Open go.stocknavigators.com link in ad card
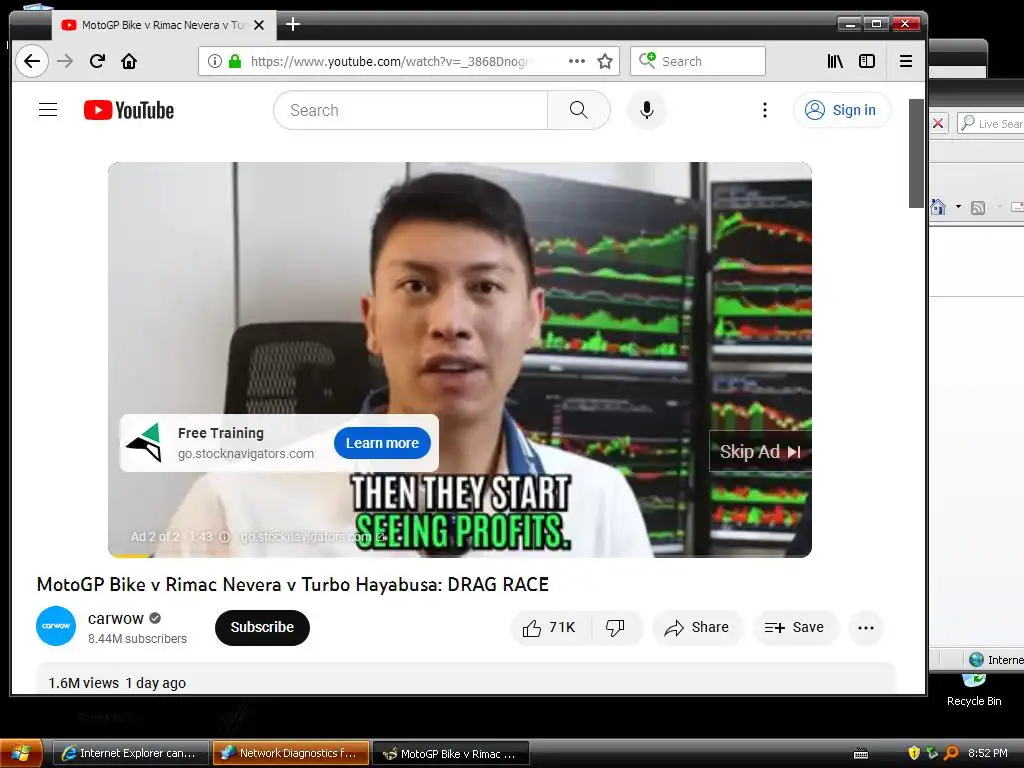 click(246, 454)
